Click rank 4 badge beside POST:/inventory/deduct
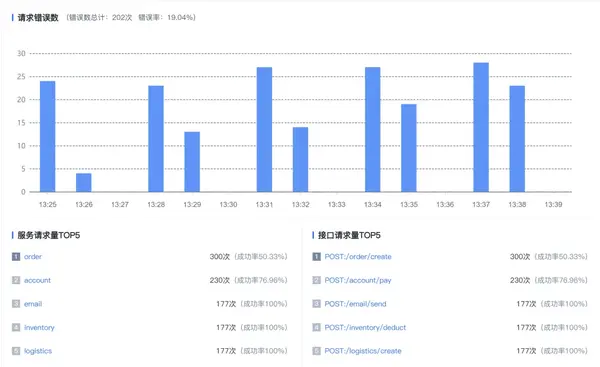The image size is (600, 367). [316, 328]
